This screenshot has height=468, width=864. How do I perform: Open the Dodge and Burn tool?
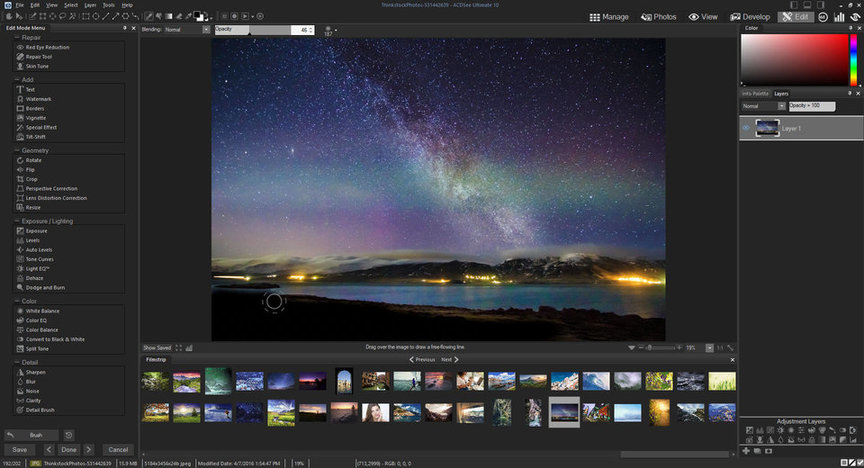click(x=43, y=287)
